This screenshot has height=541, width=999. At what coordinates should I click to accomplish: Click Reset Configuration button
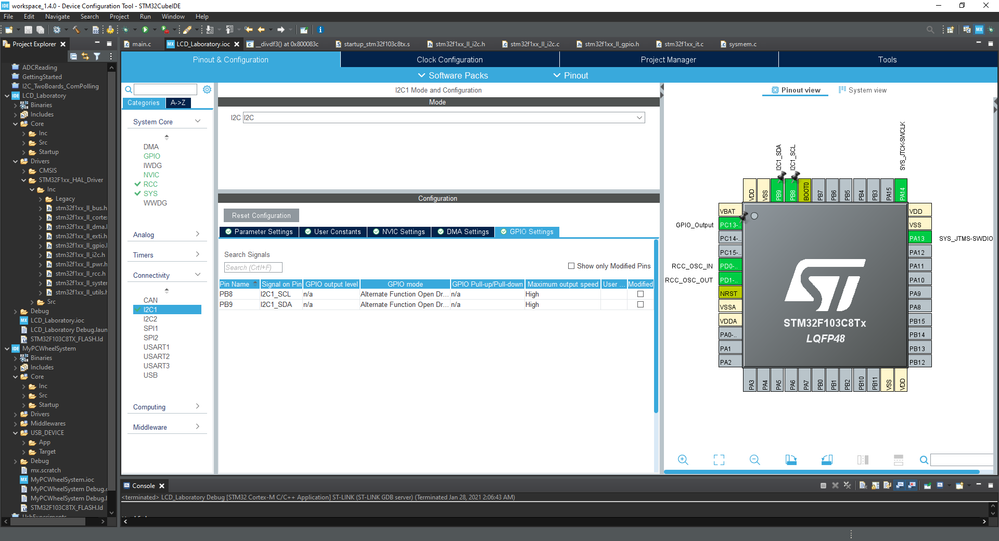pyautogui.click(x=261, y=215)
